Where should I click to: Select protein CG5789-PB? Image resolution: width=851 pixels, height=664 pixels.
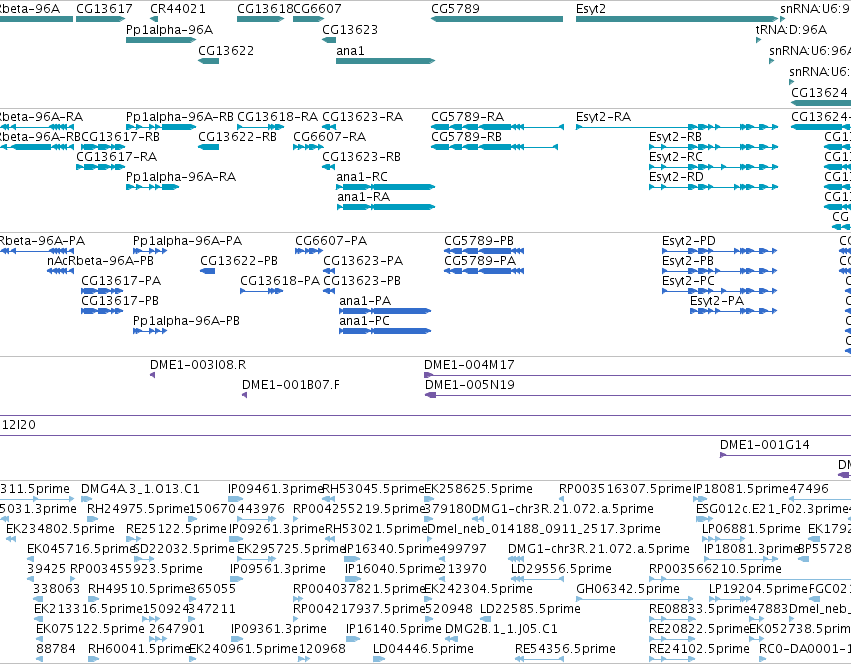[x=484, y=251]
